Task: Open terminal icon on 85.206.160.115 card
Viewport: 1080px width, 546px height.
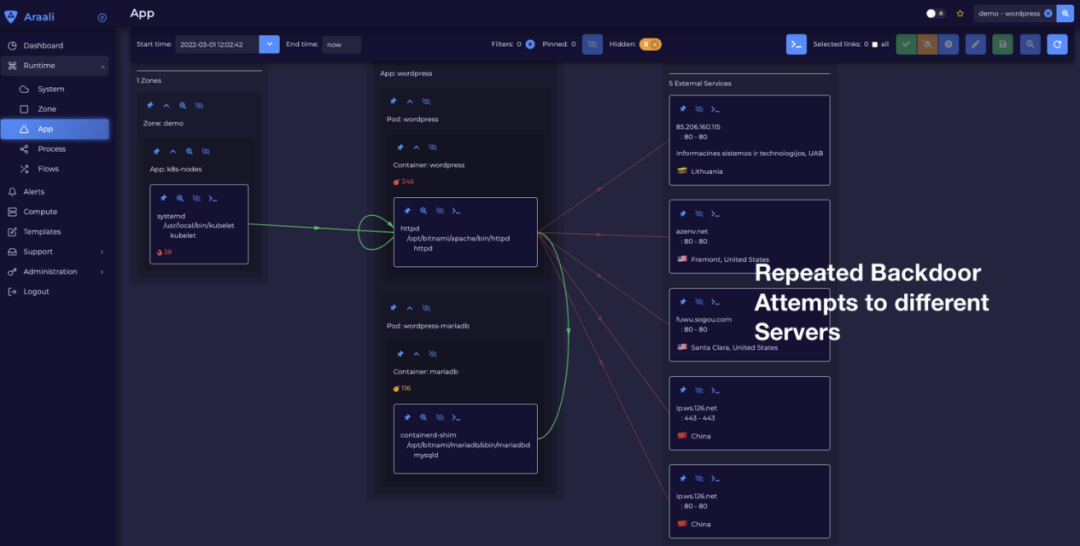Action: point(715,109)
